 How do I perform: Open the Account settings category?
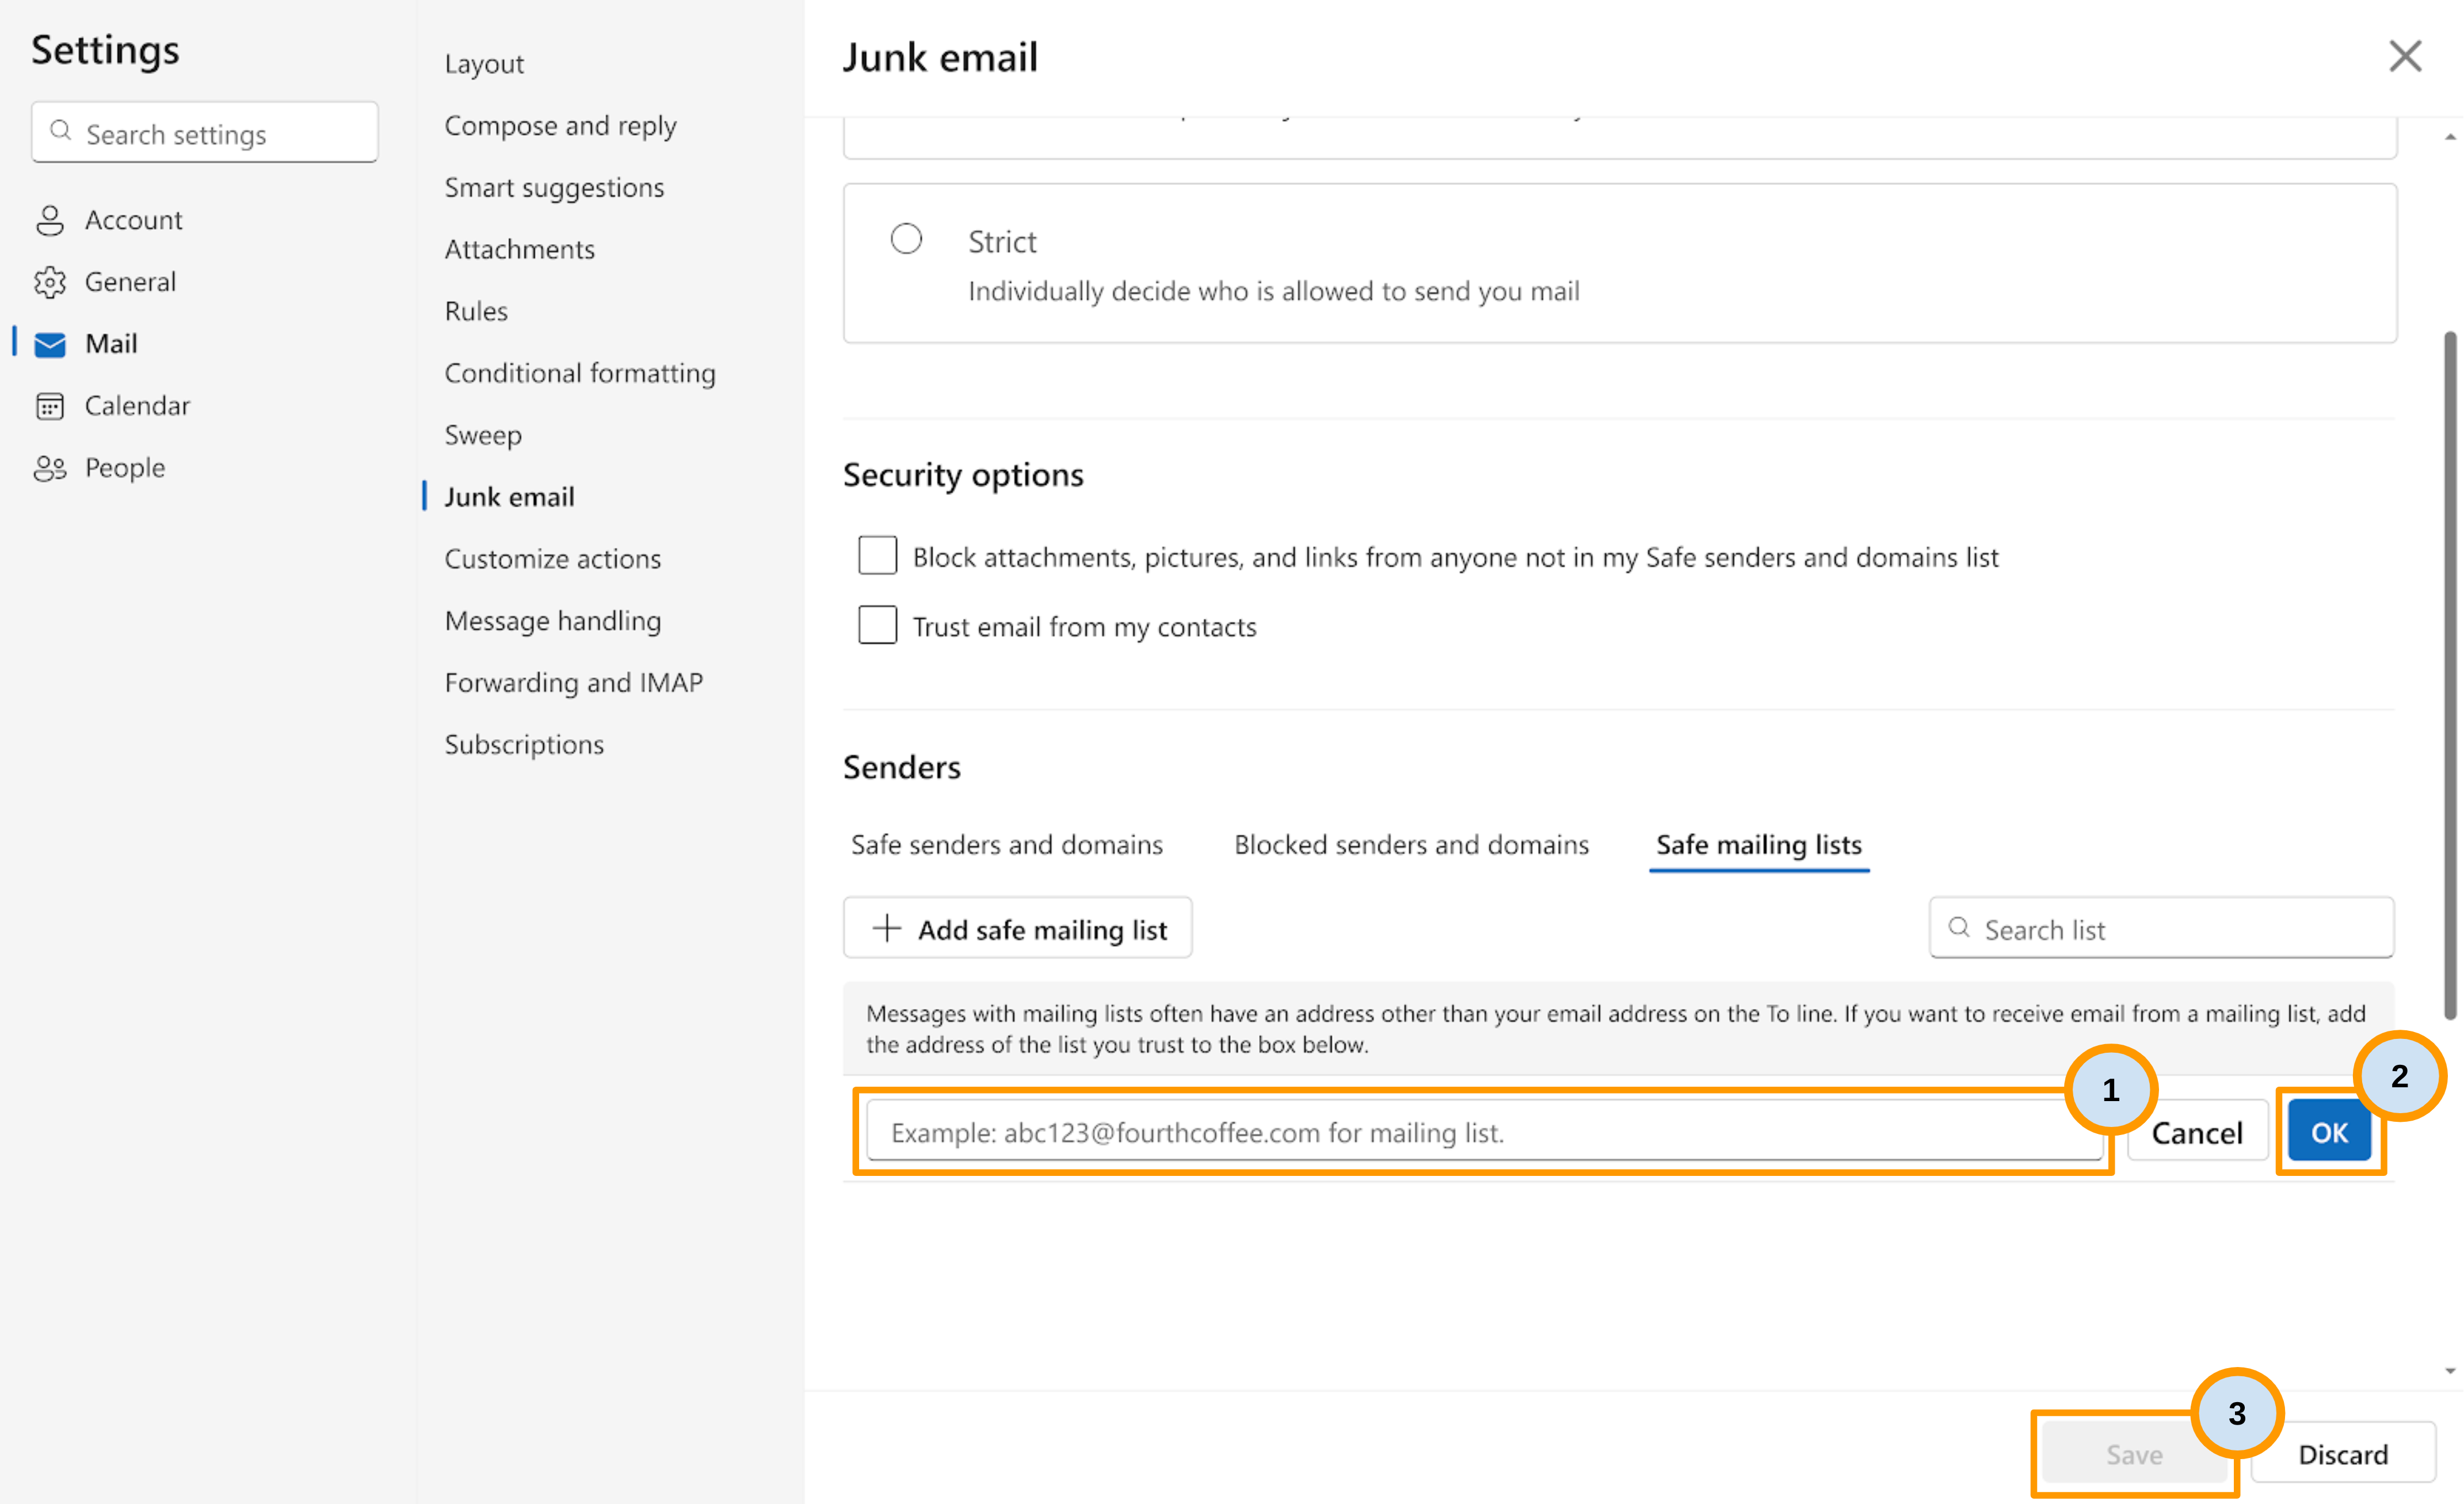coord(108,220)
